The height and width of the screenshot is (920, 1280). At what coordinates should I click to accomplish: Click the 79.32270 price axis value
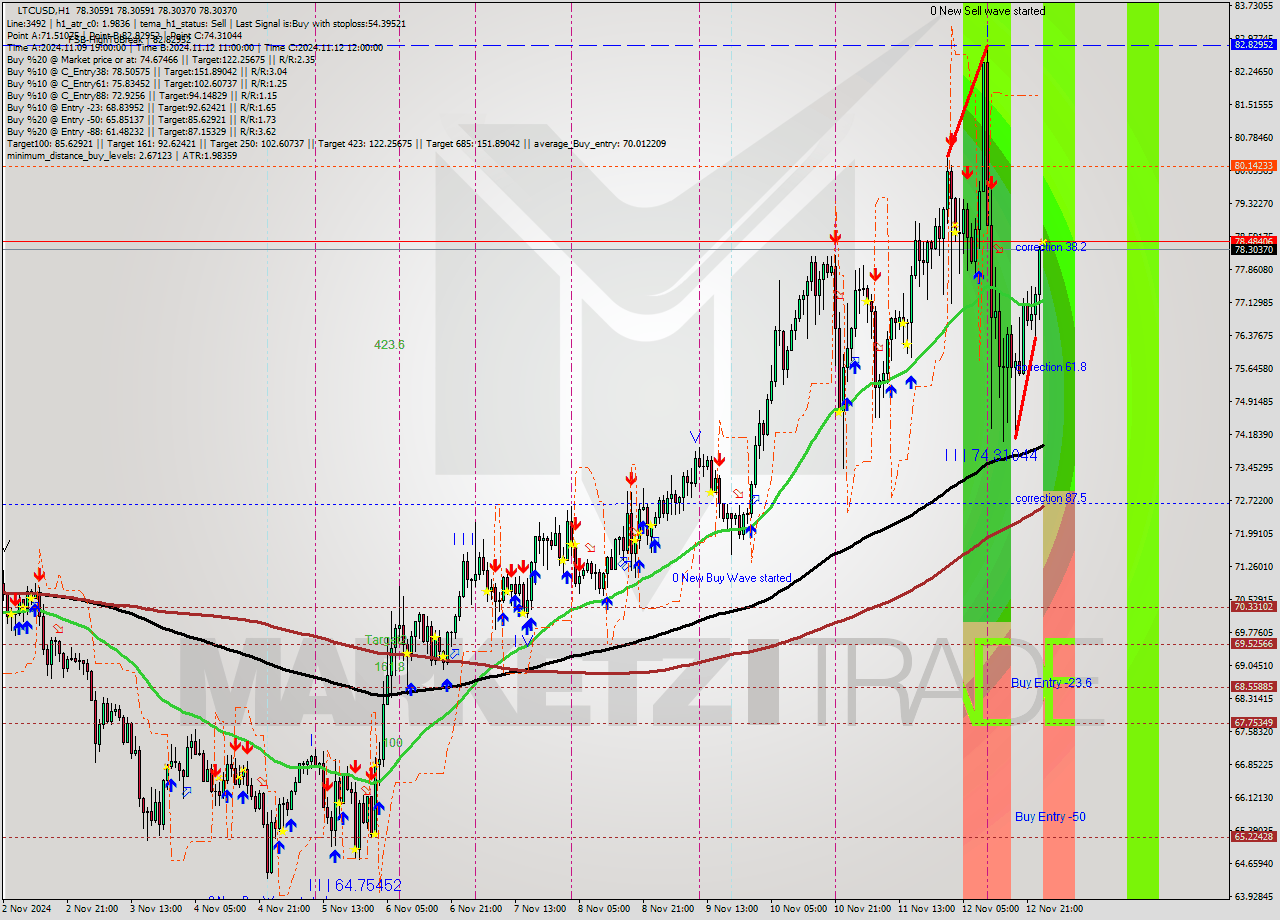[1254, 203]
